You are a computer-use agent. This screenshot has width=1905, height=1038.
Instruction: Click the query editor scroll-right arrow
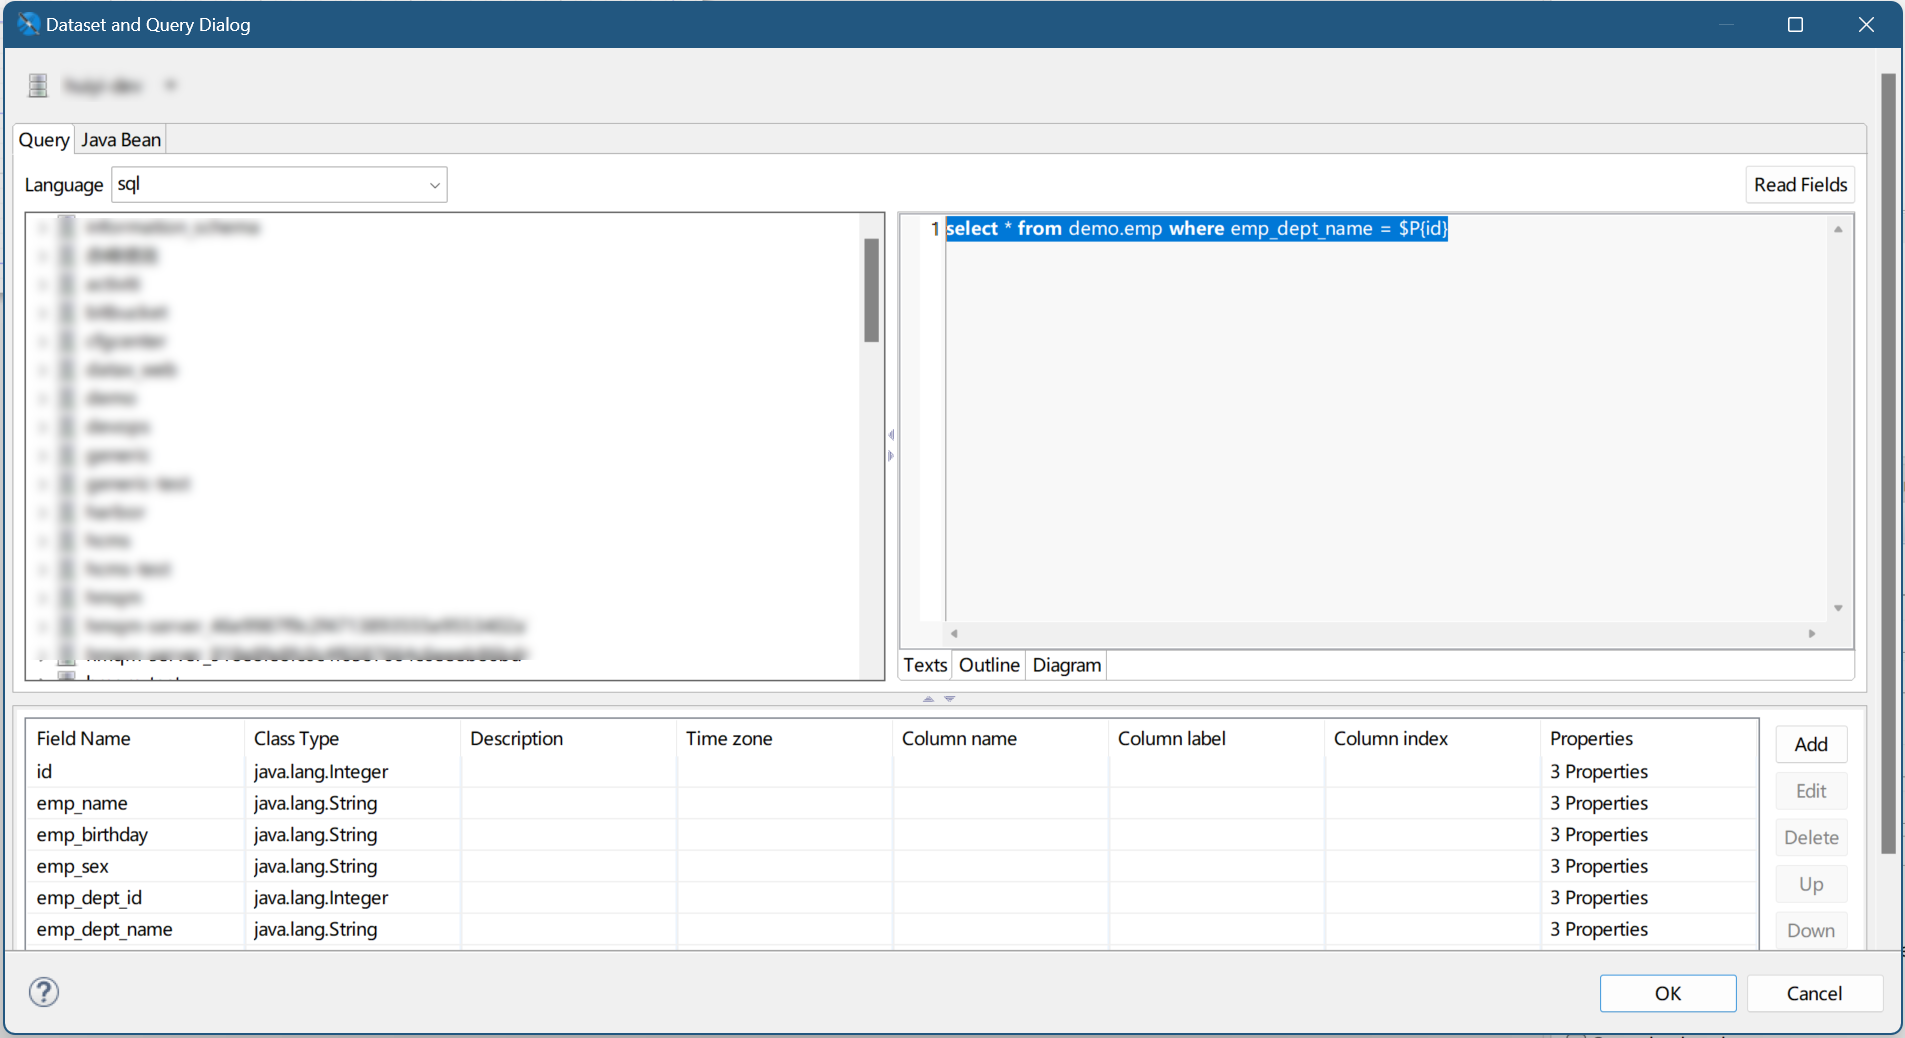(x=1812, y=633)
